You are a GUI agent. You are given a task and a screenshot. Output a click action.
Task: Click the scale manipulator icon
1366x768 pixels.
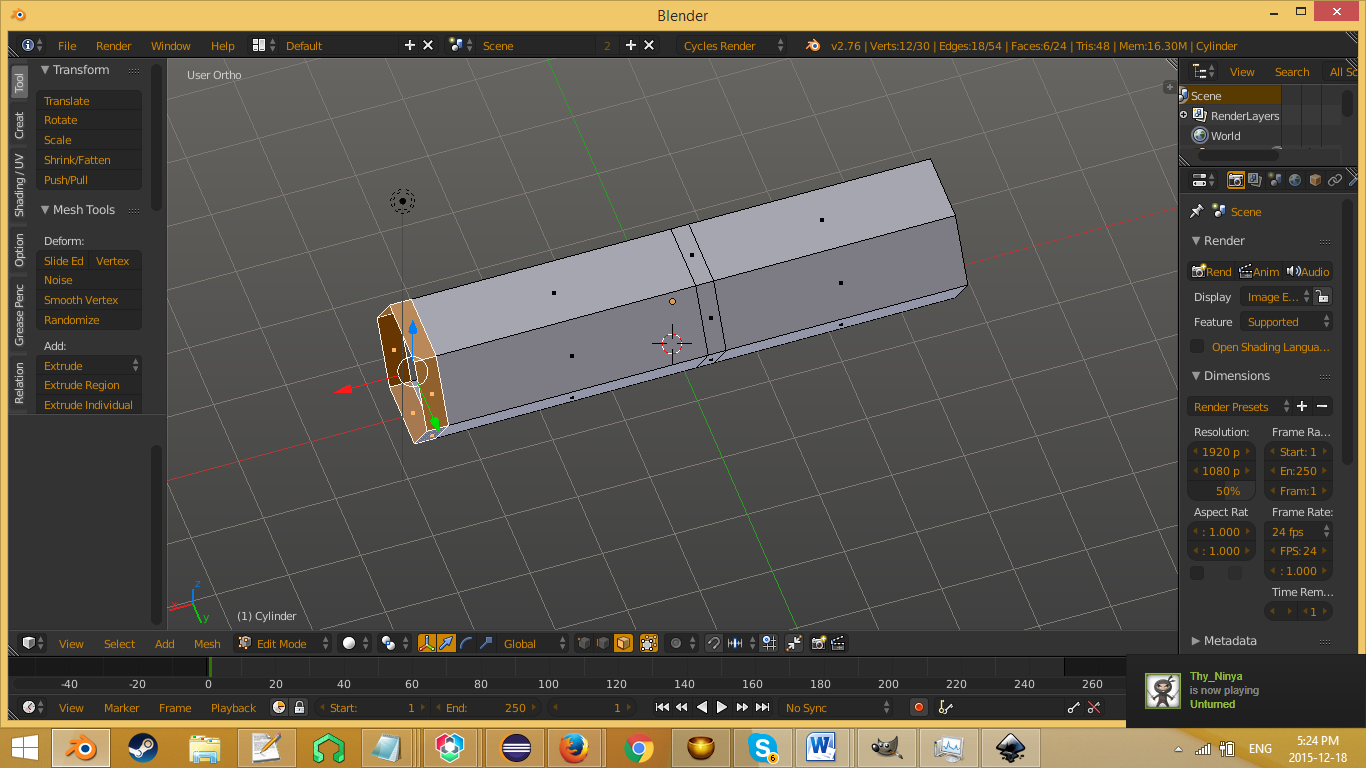click(487, 643)
